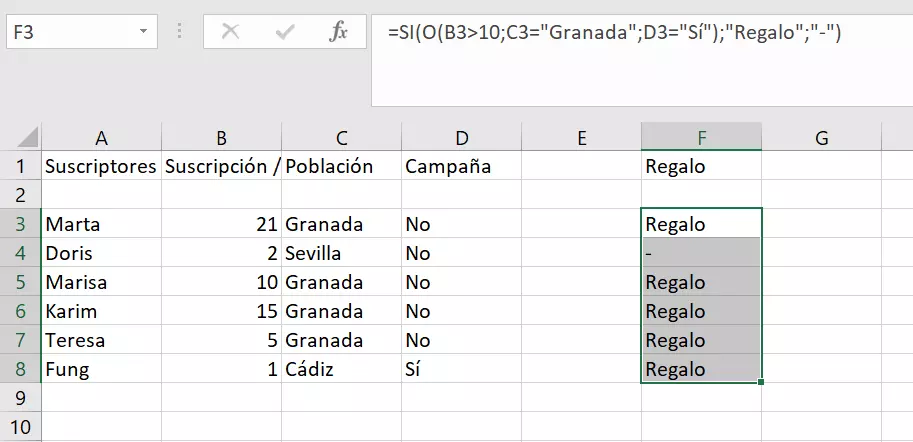Select the 'Cádiz' cell

pos(341,369)
